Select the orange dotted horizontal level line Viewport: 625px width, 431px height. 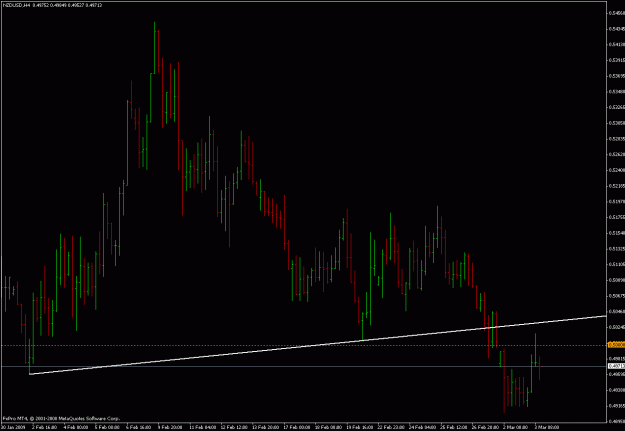303,345
